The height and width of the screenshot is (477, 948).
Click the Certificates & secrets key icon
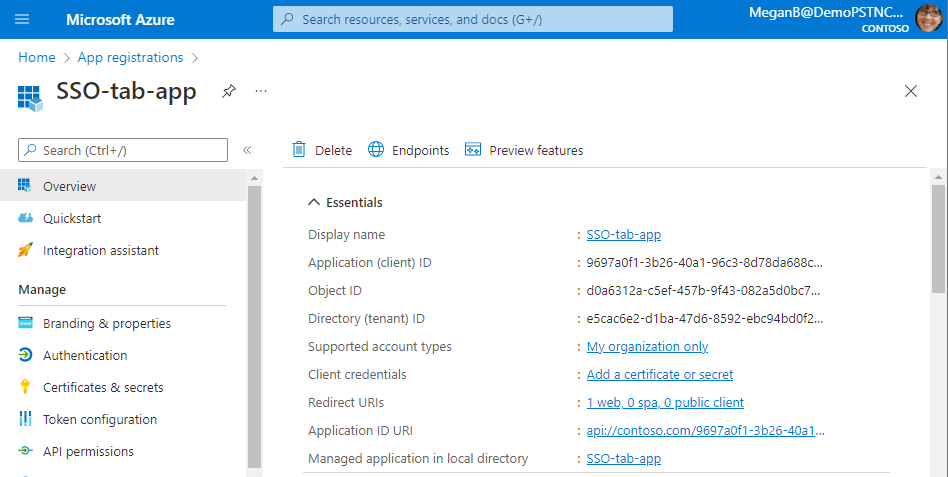coord(25,387)
